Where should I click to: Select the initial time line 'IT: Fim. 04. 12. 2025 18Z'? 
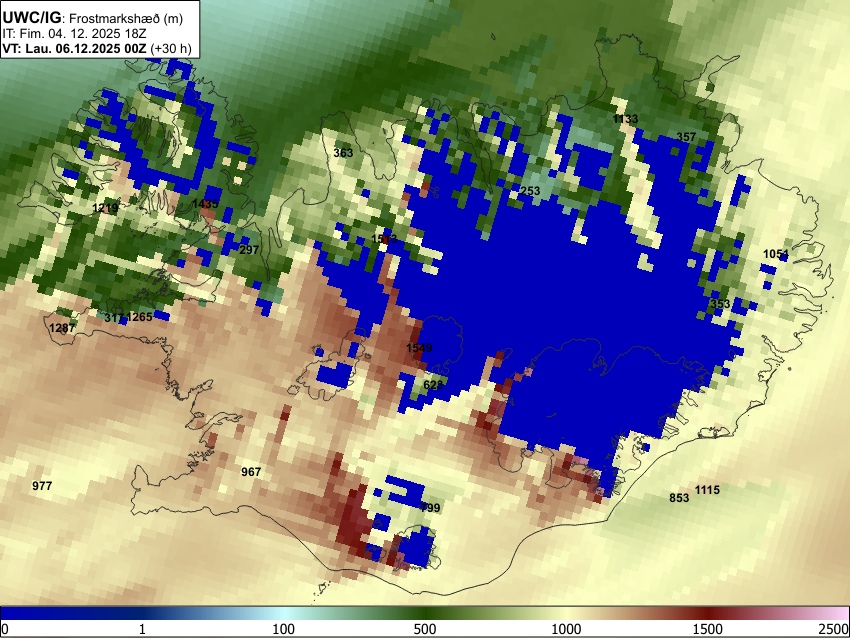(x=74, y=34)
